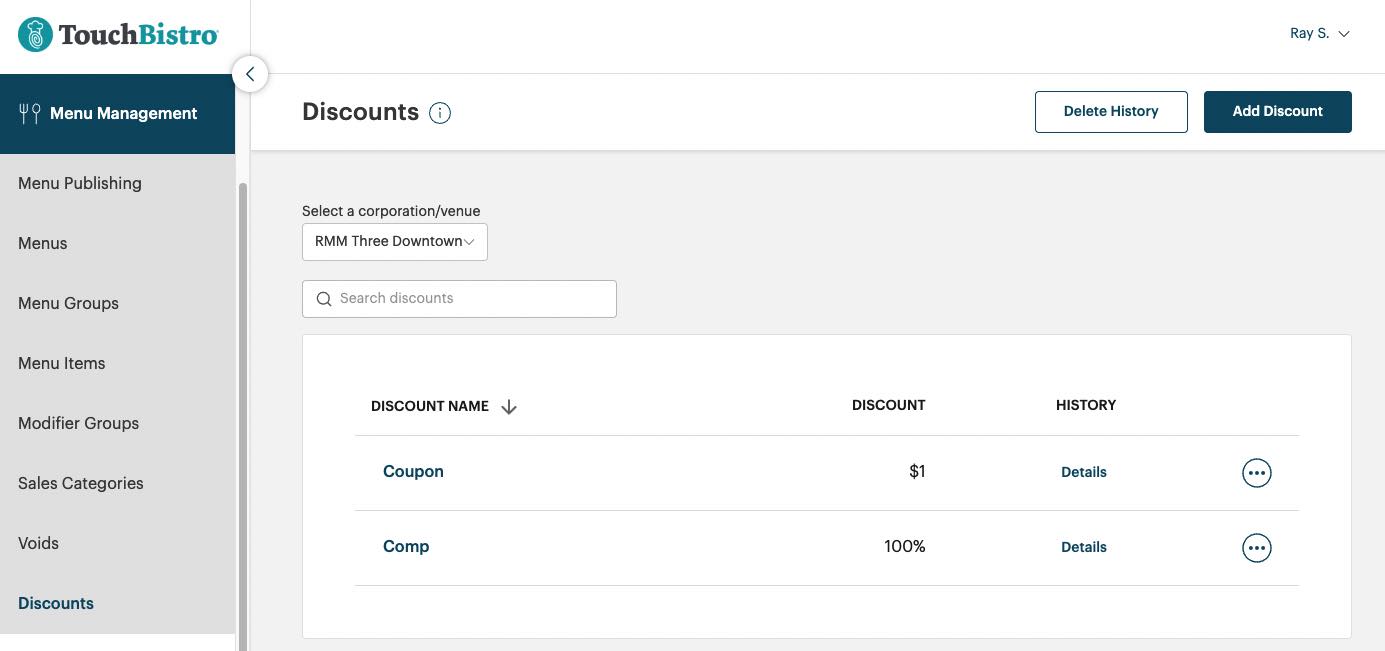Click the Add Discount button

coord(1277,111)
